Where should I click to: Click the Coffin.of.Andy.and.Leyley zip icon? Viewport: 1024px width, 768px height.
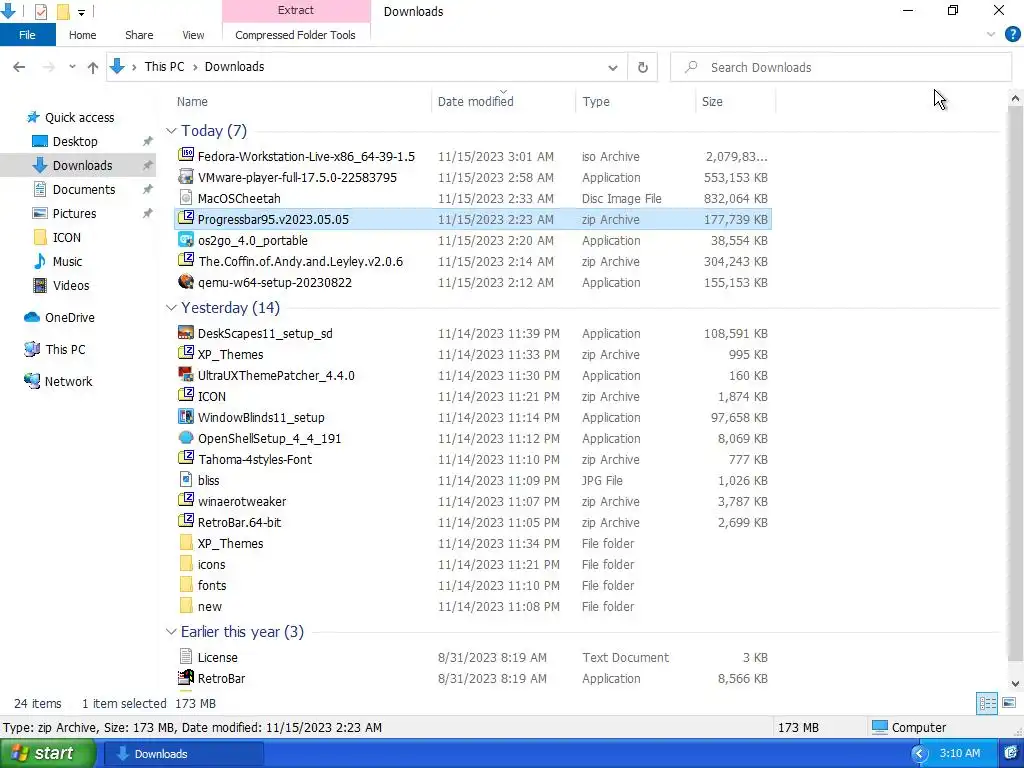pyautogui.click(x=186, y=260)
